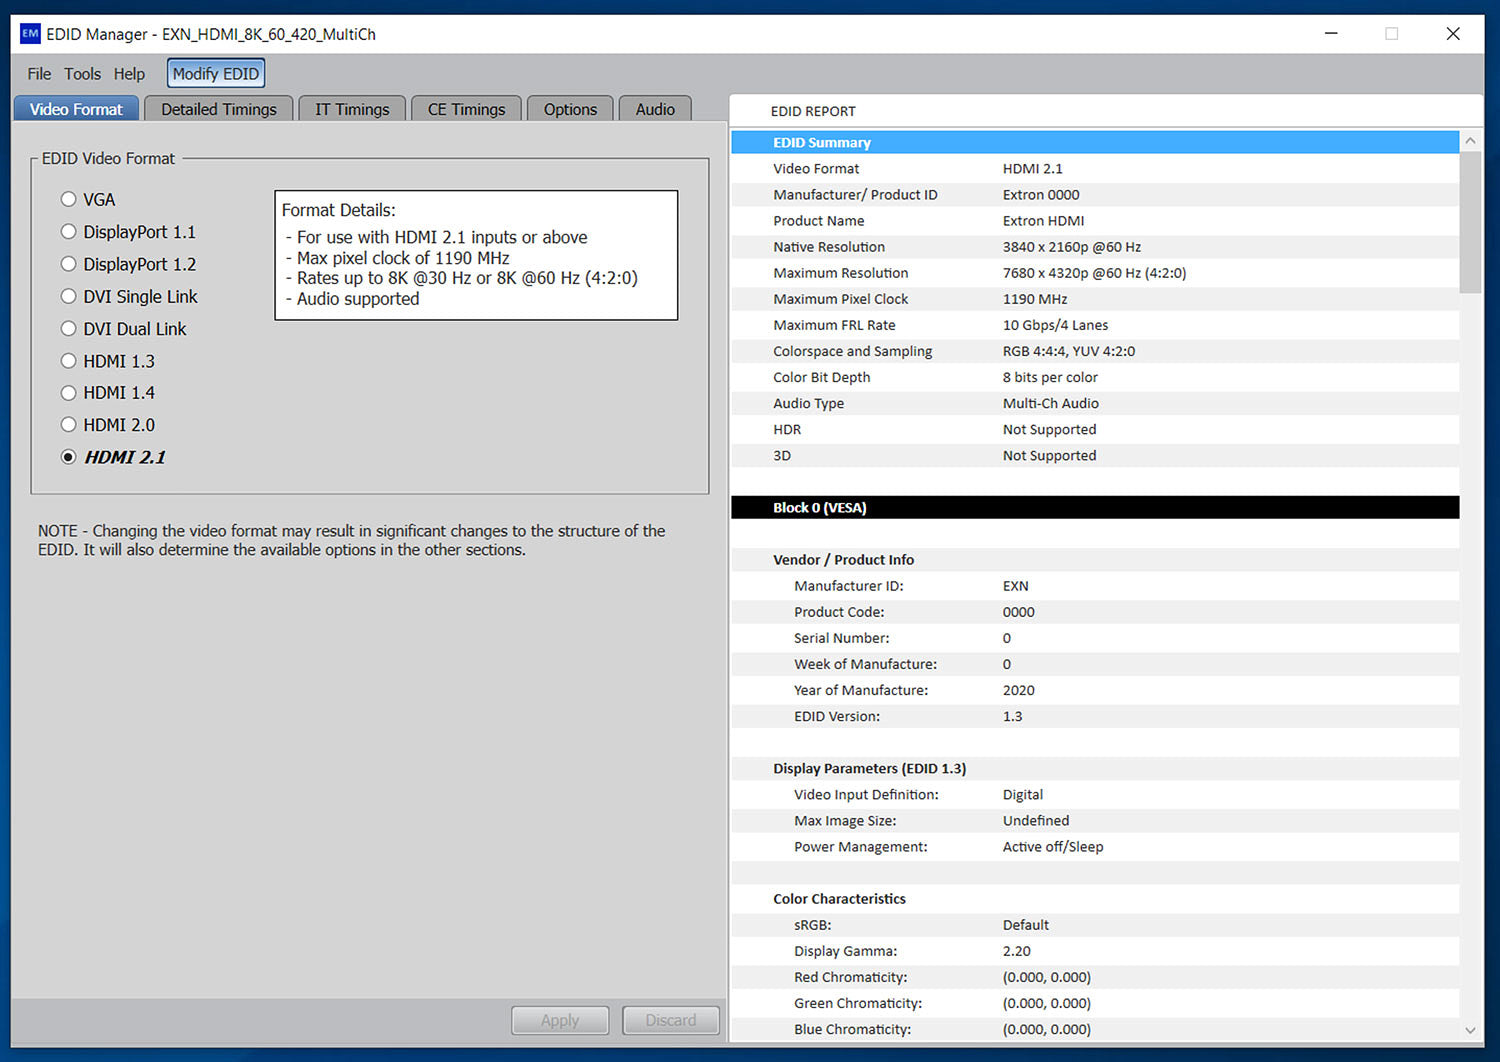Click the EDID report scrollbar up arrow
The width and height of the screenshot is (1500, 1062).
pos(1470,141)
